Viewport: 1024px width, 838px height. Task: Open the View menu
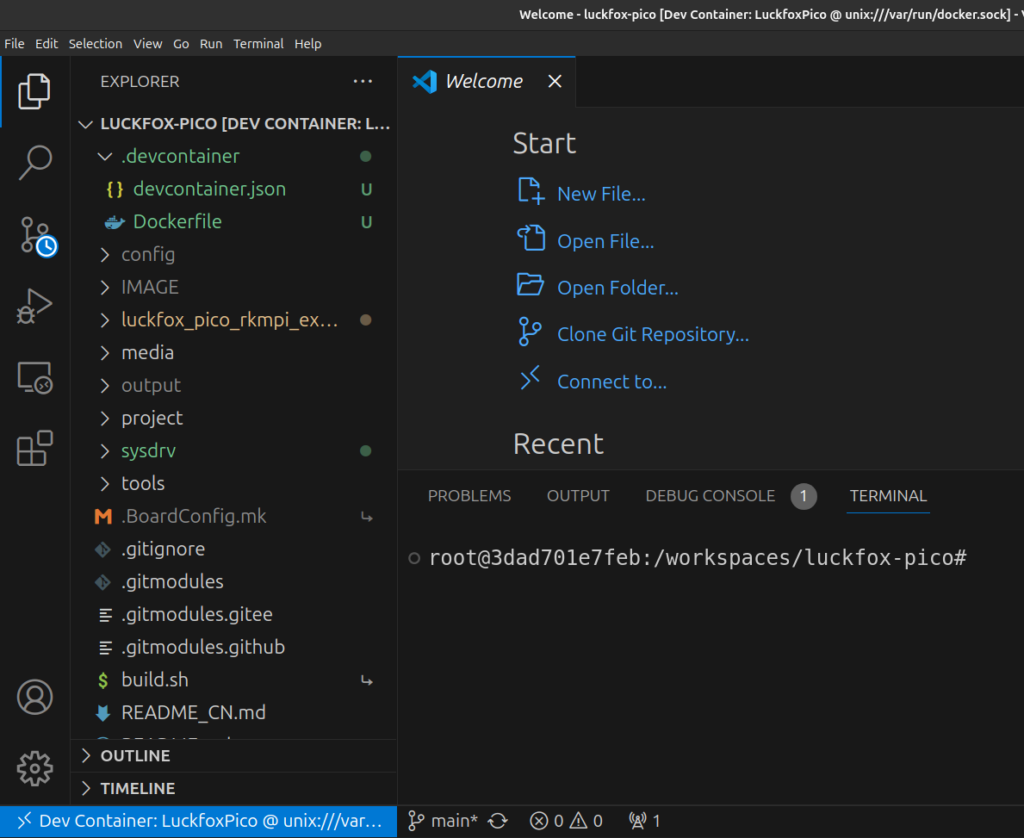(x=148, y=44)
